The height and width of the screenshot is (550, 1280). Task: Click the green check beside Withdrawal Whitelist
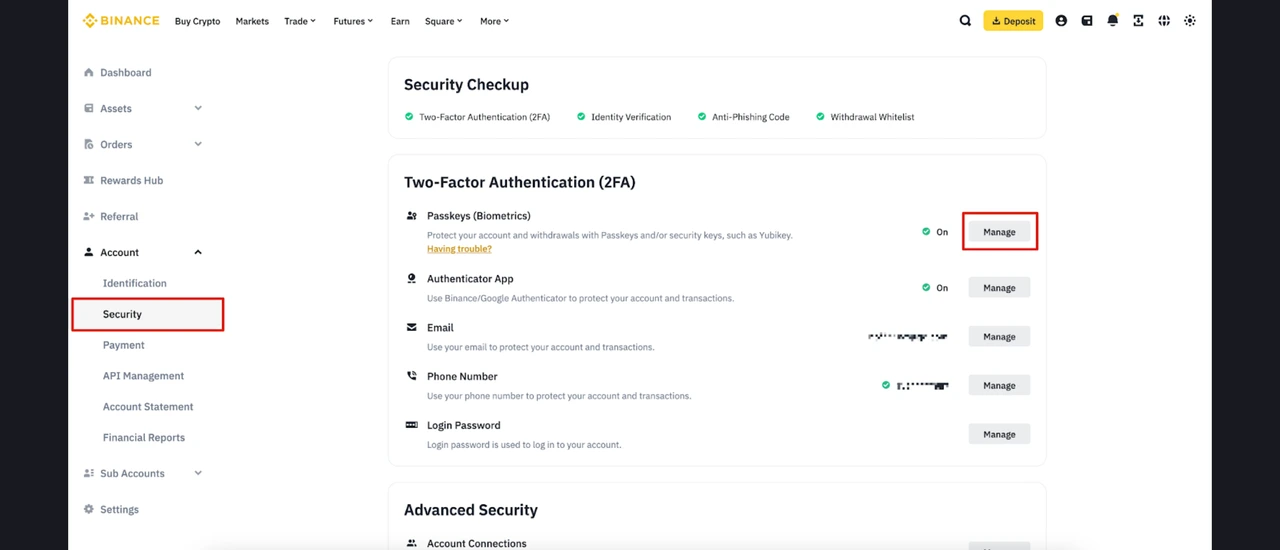point(820,117)
